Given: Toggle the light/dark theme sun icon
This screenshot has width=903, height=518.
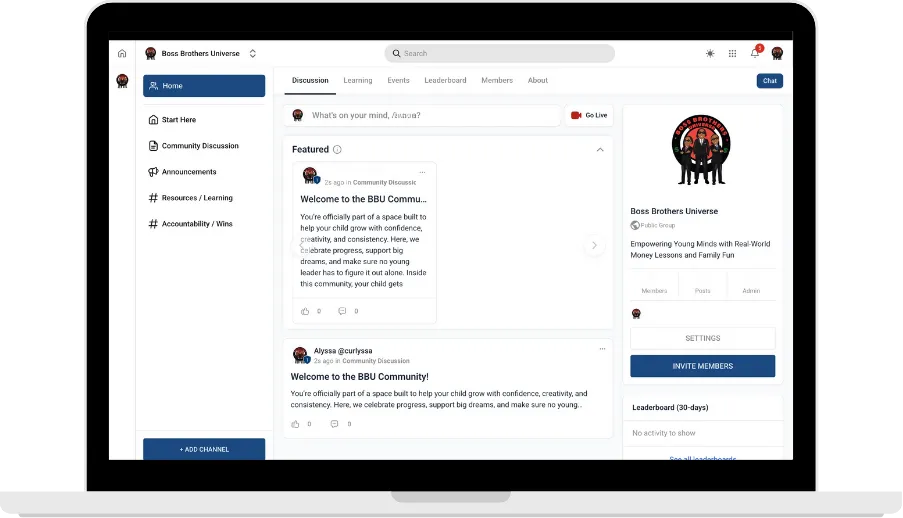Looking at the screenshot, I should tap(710, 54).
